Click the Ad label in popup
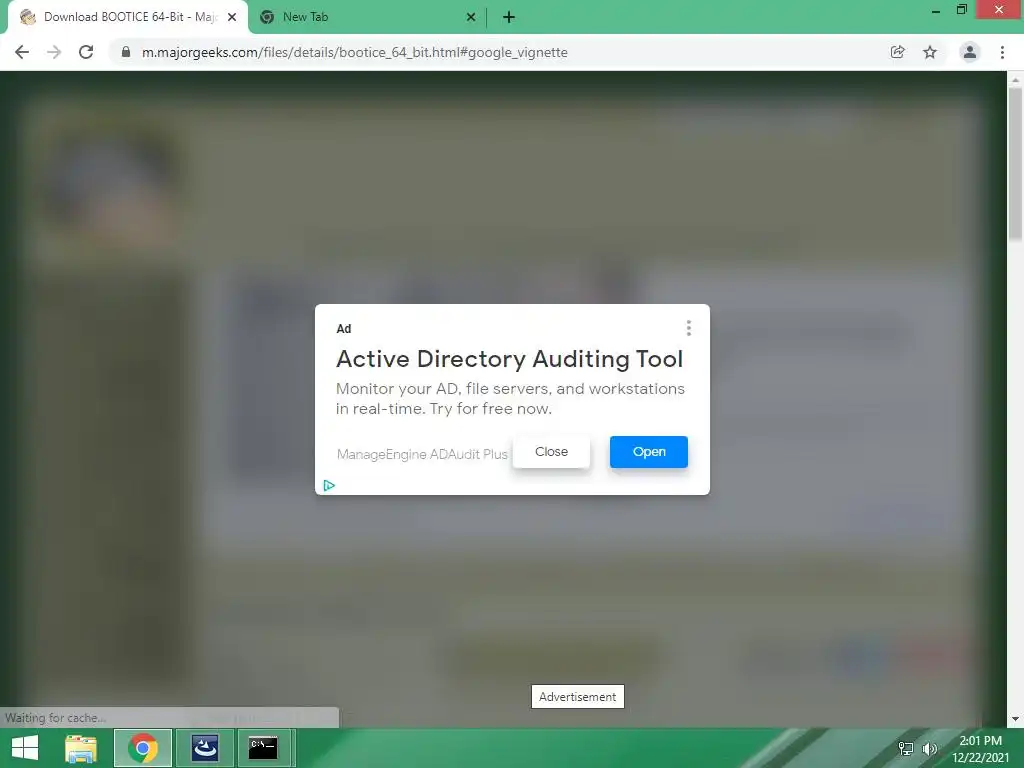 pyautogui.click(x=344, y=328)
